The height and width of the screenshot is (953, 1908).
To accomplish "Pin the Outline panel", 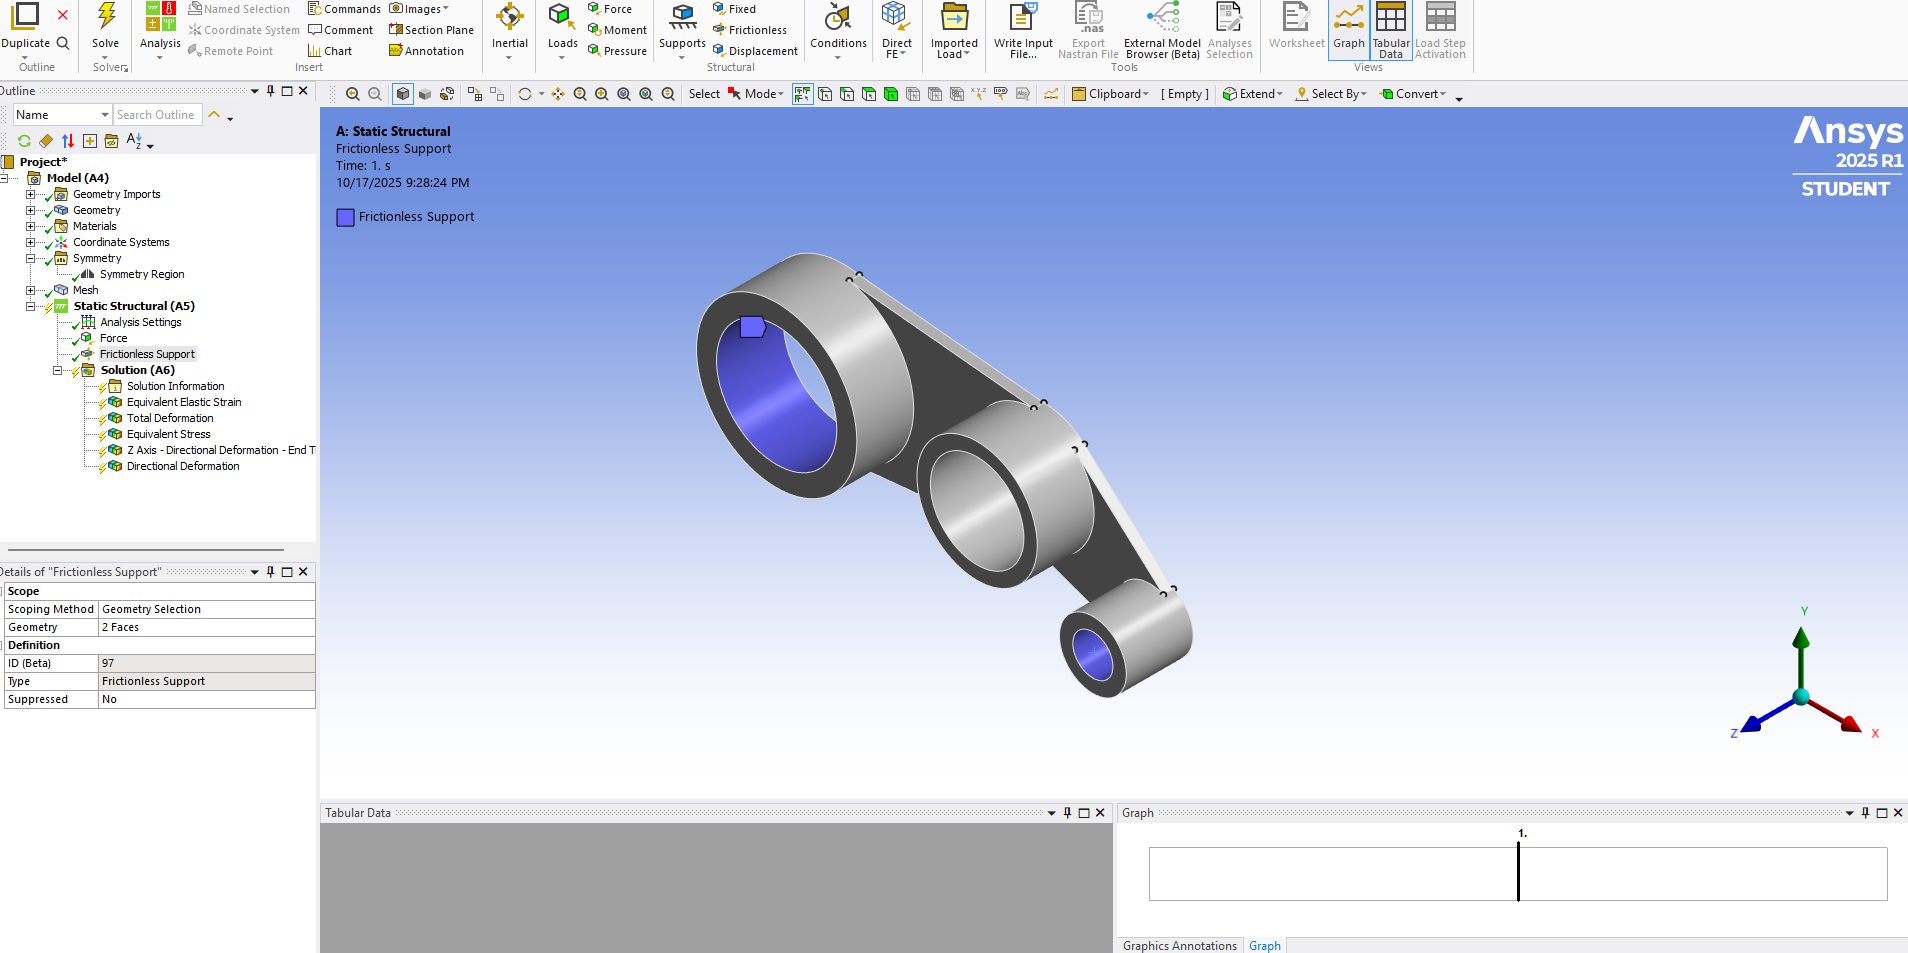I will click(x=270, y=91).
